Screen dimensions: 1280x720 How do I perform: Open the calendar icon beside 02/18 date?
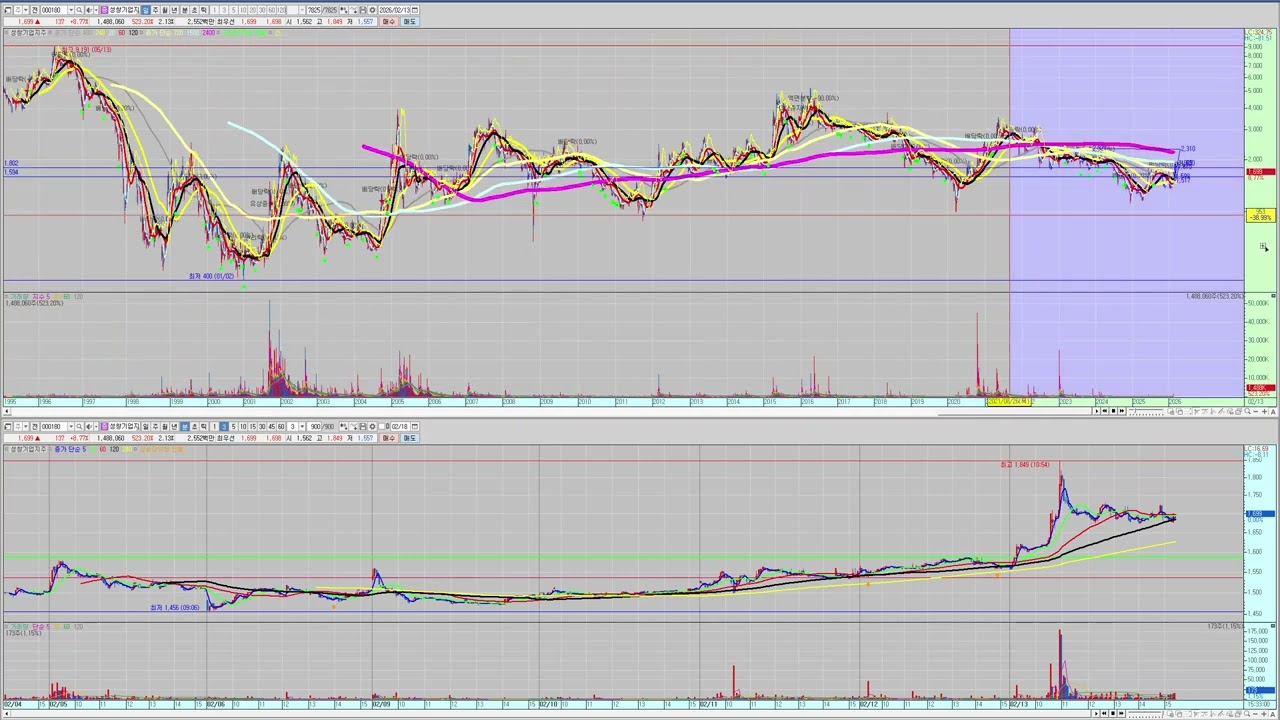[x=415, y=427]
